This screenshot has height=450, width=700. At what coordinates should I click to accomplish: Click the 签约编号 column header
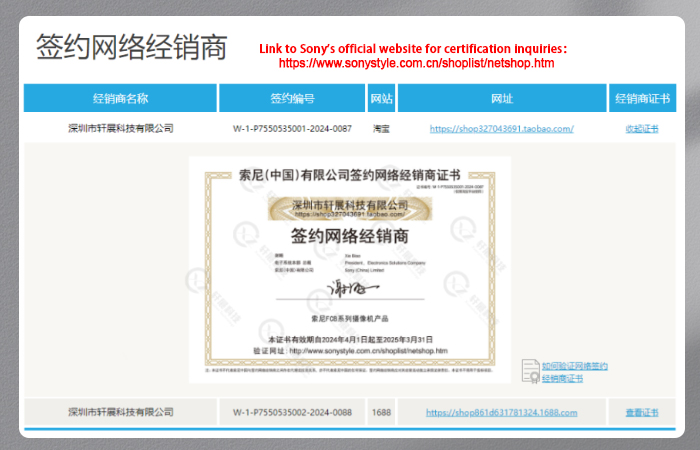[292, 98]
